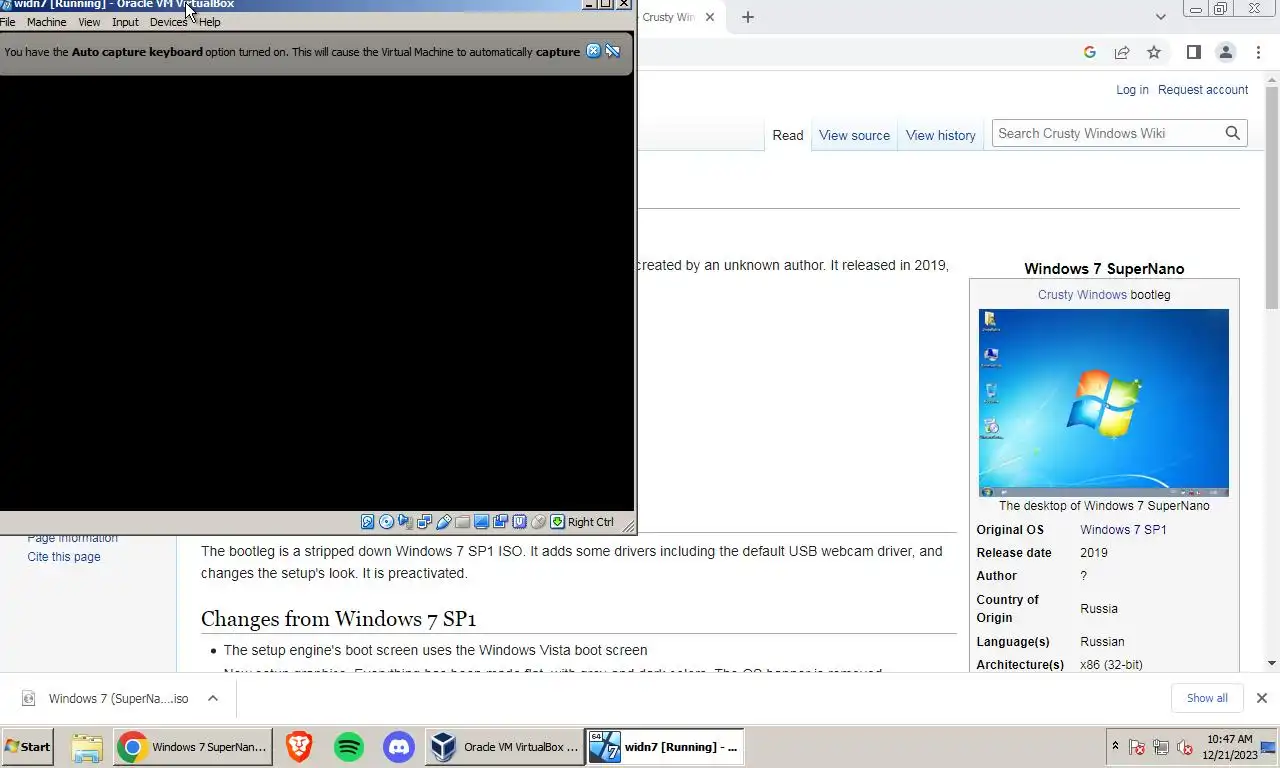The image size is (1280, 768).
Task: Click Show all downloads button
Action: [1207, 698]
